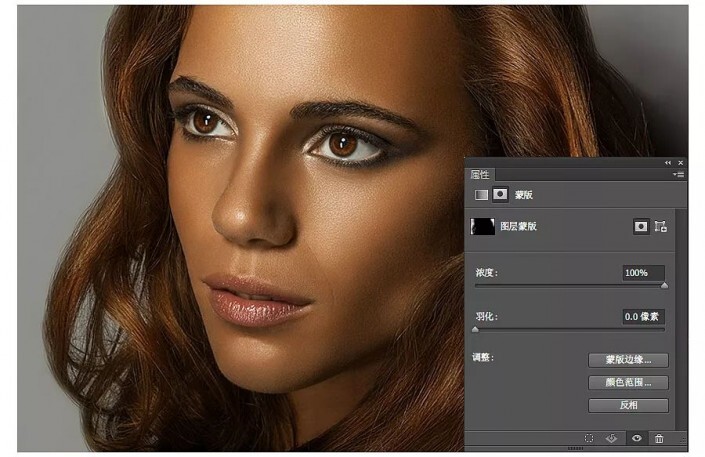Select the Masks mode icon in 属性 panel

(x=500, y=195)
